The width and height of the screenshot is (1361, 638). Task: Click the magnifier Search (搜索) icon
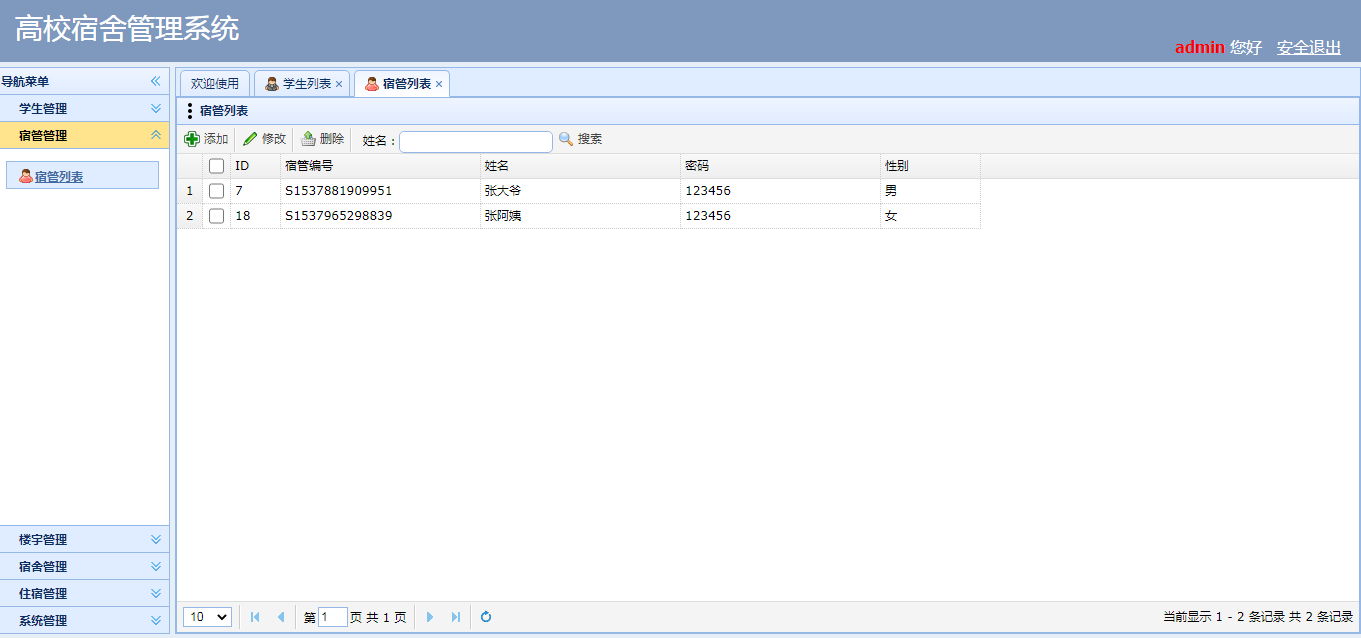[566, 139]
